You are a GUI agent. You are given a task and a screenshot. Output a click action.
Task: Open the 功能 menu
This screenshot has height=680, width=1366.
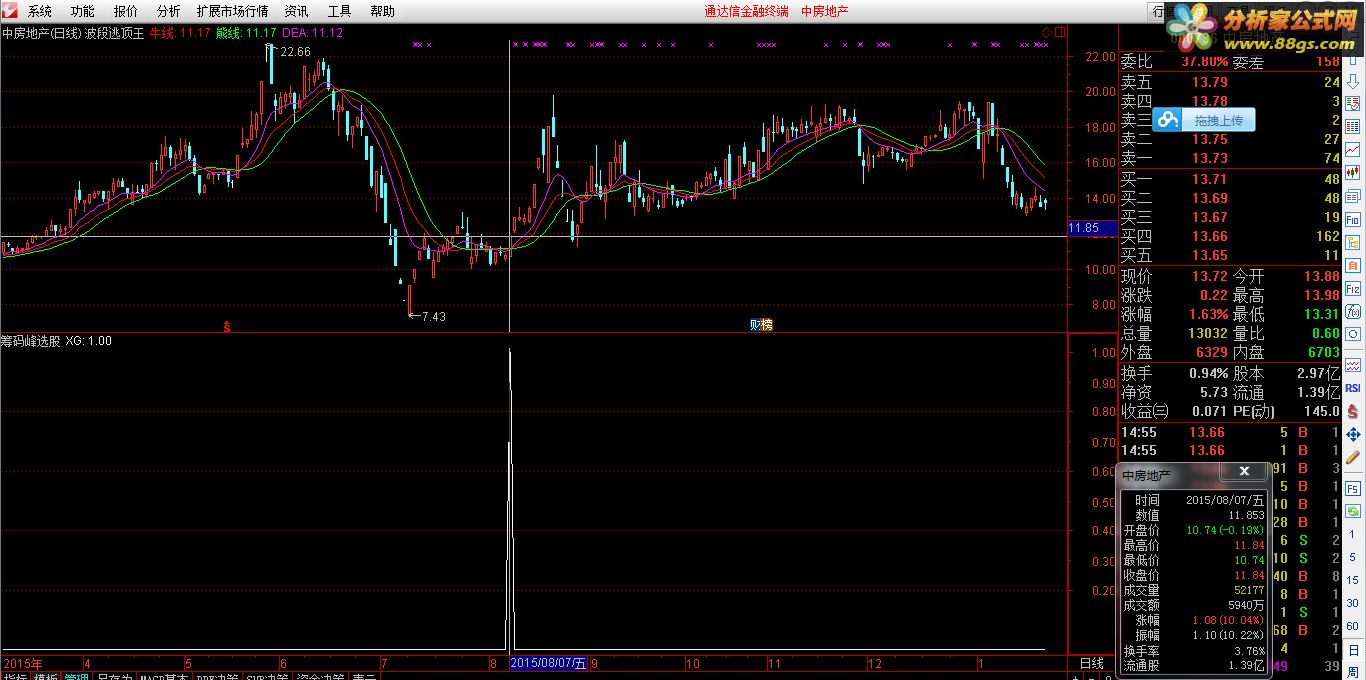82,11
